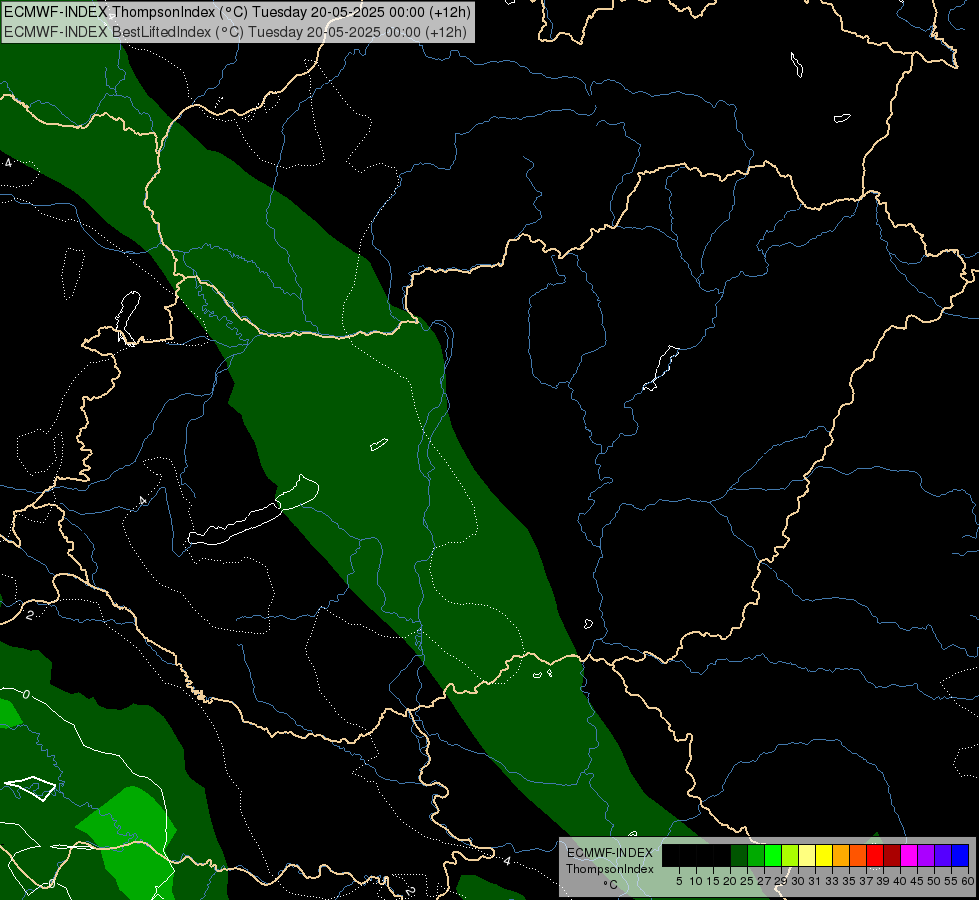Click the black swatch between 15 and 20
The width and height of the screenshot is (979, 900).
(722, 855)
